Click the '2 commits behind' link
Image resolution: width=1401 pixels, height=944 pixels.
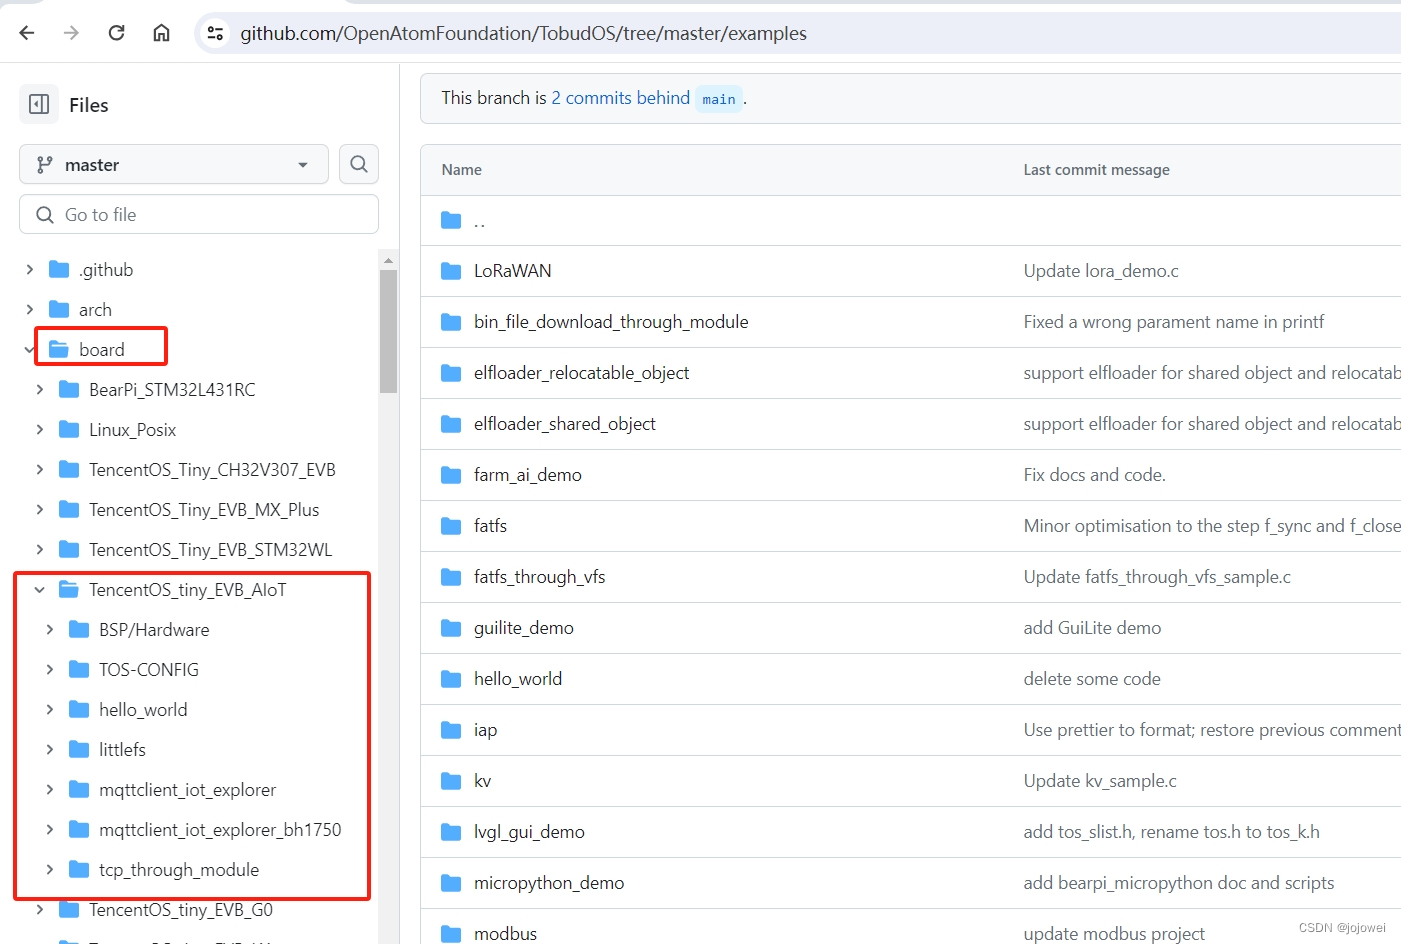[x=620, y=98]
